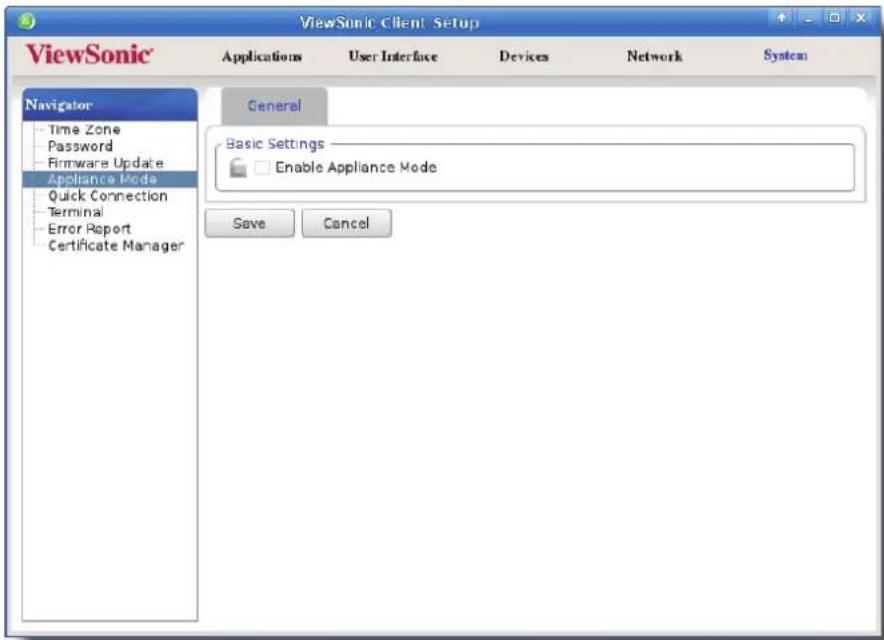Select Terminal in Navigator
This screenshot has height=640, width=884.
tap(76, 212)
